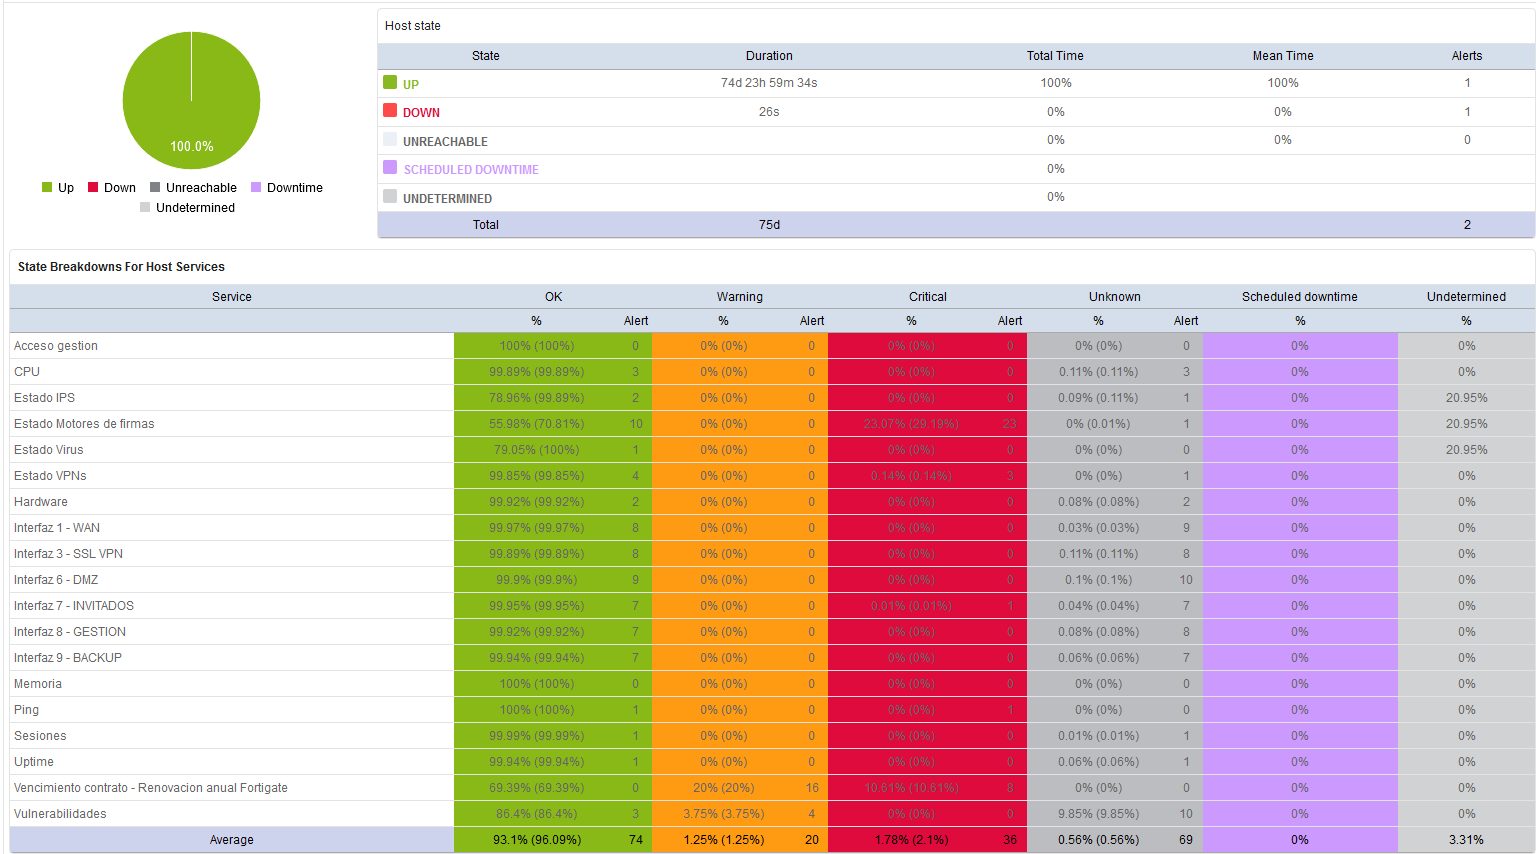Viewport: 1536px width, 854px height.
Task: Click the gray UNDETERMINED state square
Action: pyautogui.click(x=390, y=196)
